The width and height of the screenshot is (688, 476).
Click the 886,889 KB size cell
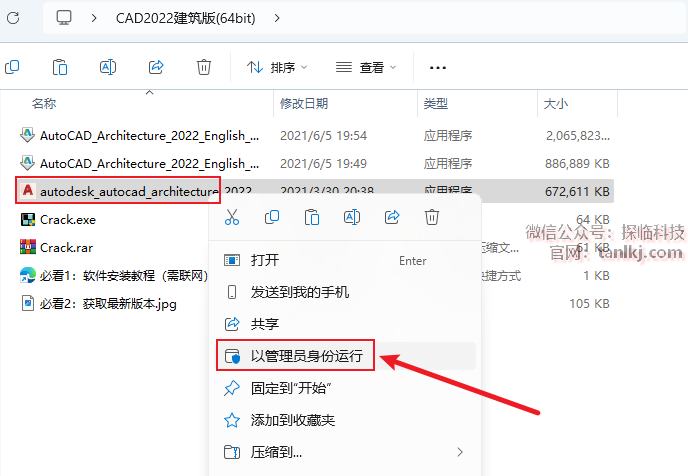pos(577,164)
